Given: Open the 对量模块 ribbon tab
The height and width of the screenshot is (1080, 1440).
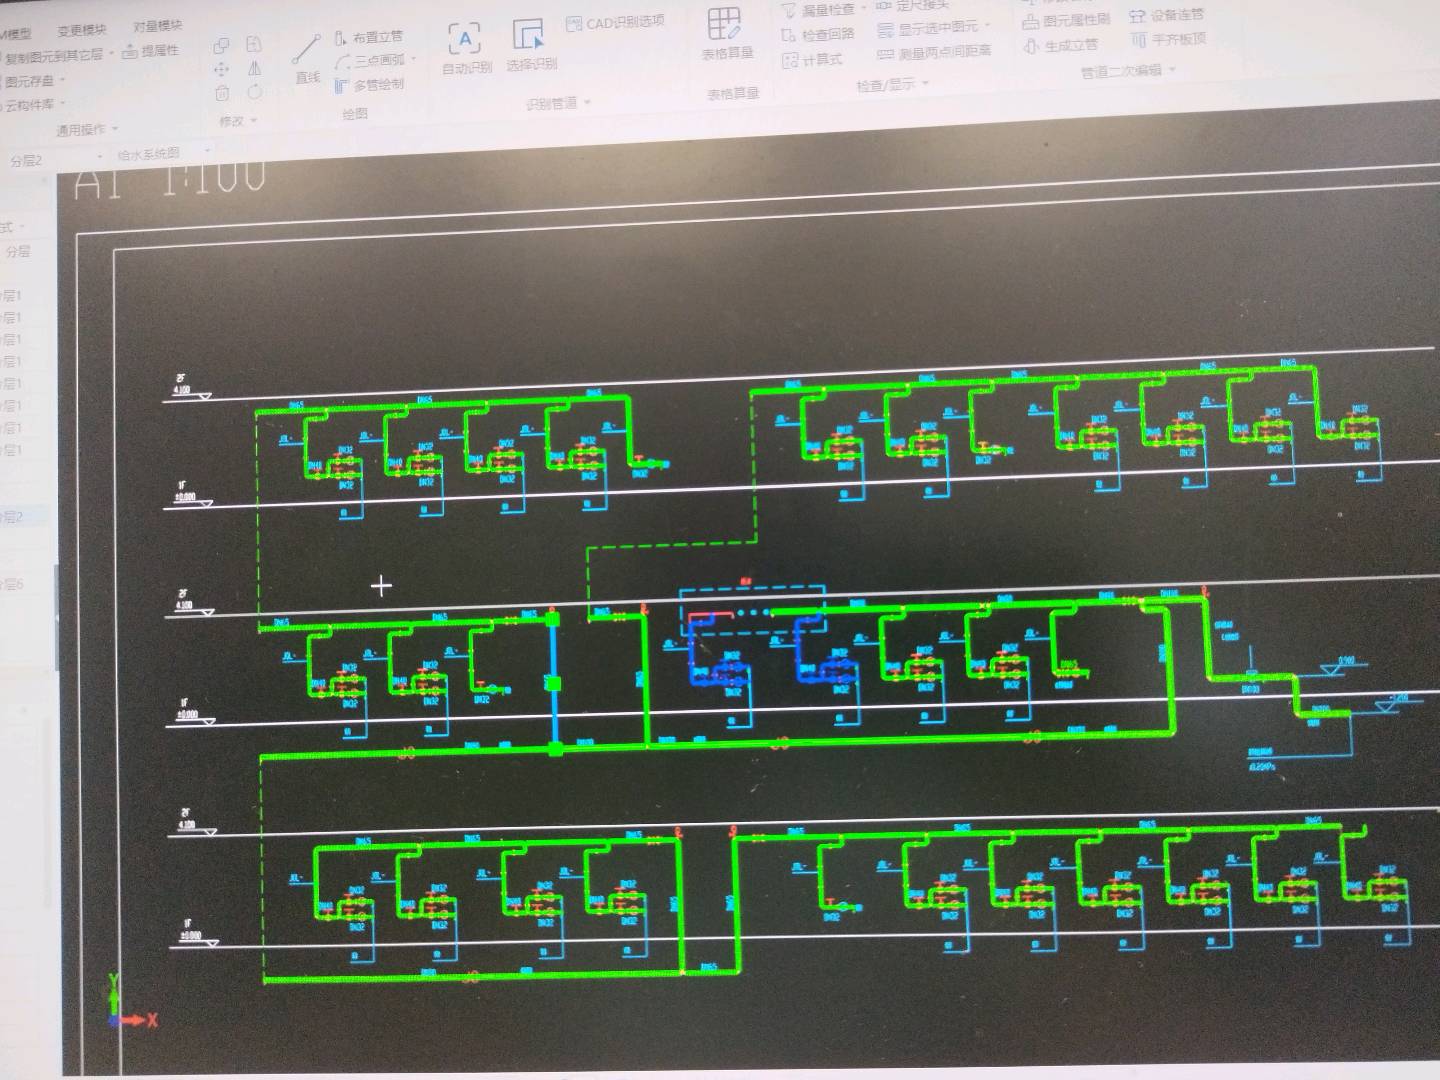Looking at the screenshot, I should [158, 26].
